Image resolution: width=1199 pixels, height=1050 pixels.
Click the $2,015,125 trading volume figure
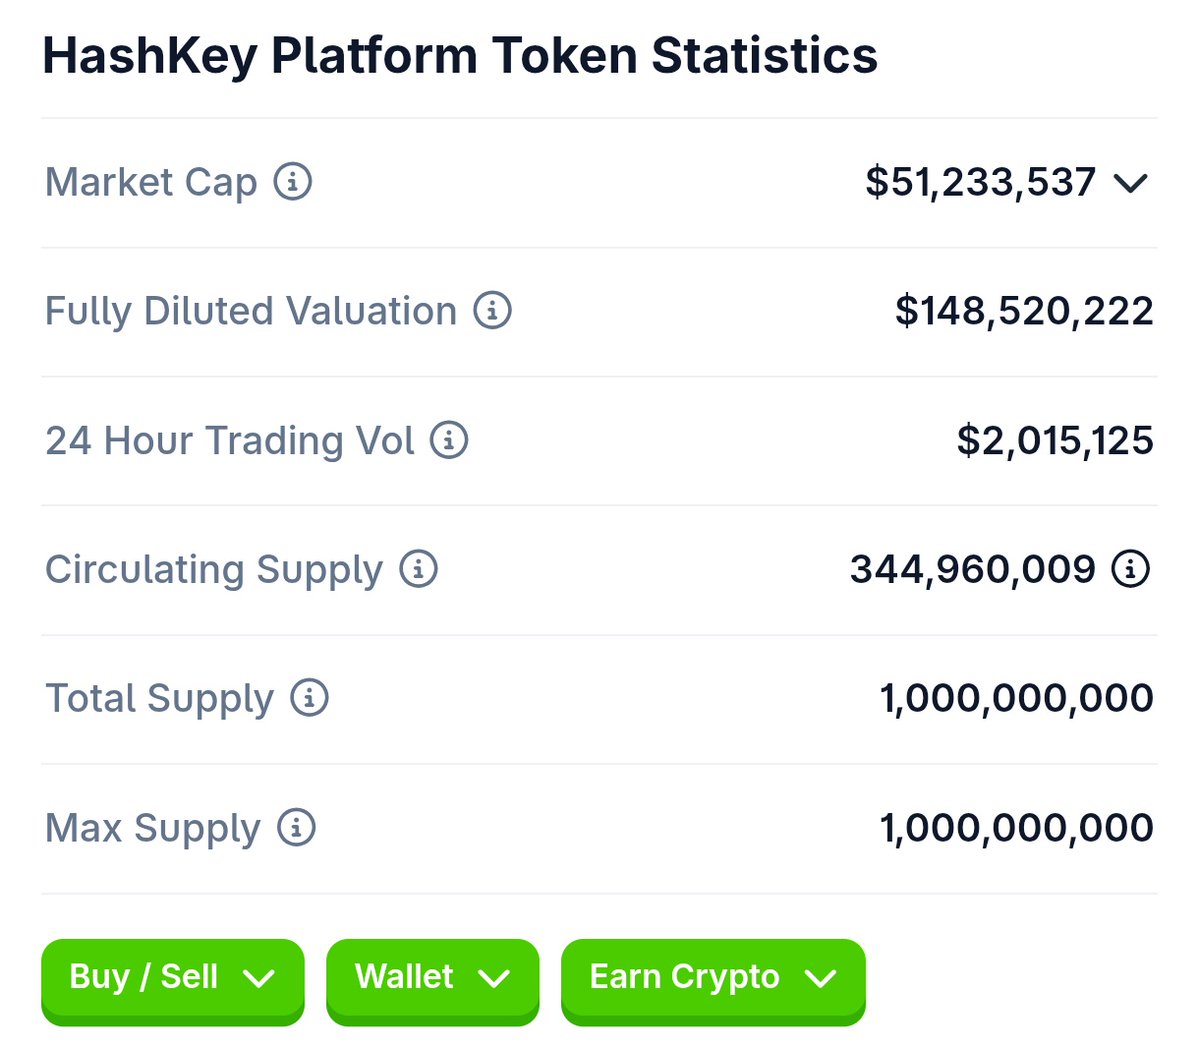(x=1055, y=440)
